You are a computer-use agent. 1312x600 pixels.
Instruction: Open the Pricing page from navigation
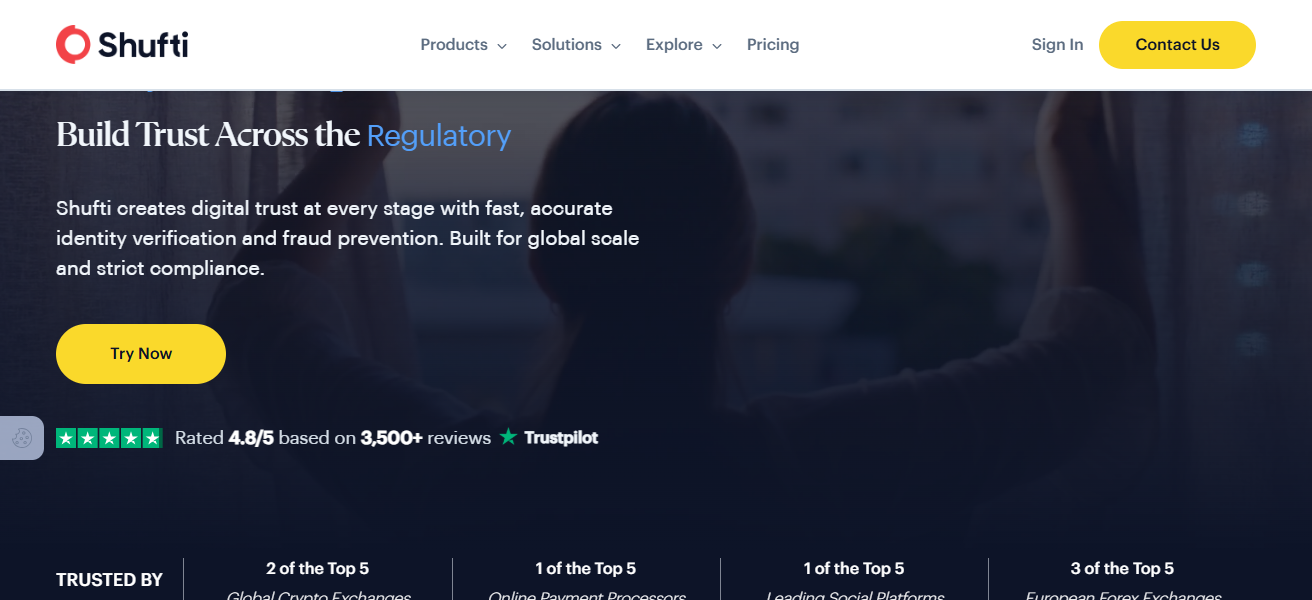[x=773, y=45]
